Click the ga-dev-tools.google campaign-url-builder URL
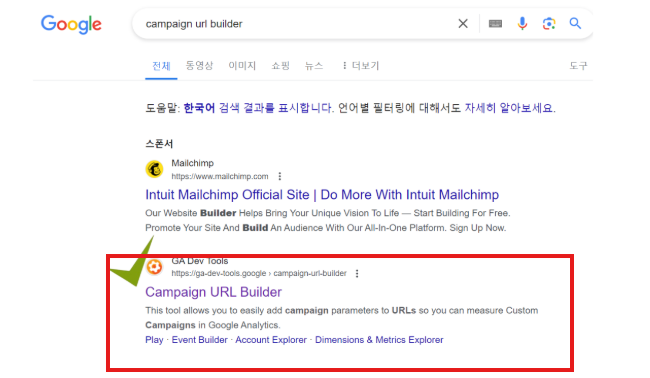The width and height of the screenshot is (650, 378). (259, 274)
